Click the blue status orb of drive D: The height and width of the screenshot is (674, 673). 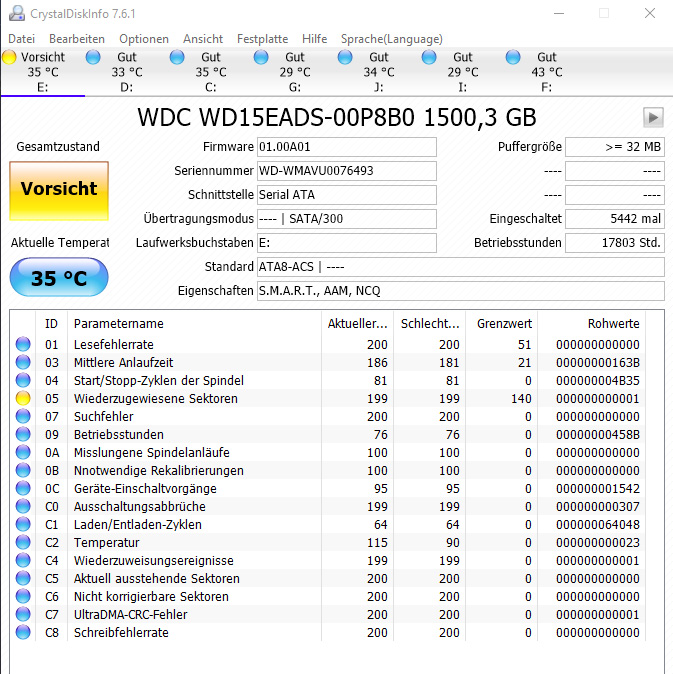(93, 57)
